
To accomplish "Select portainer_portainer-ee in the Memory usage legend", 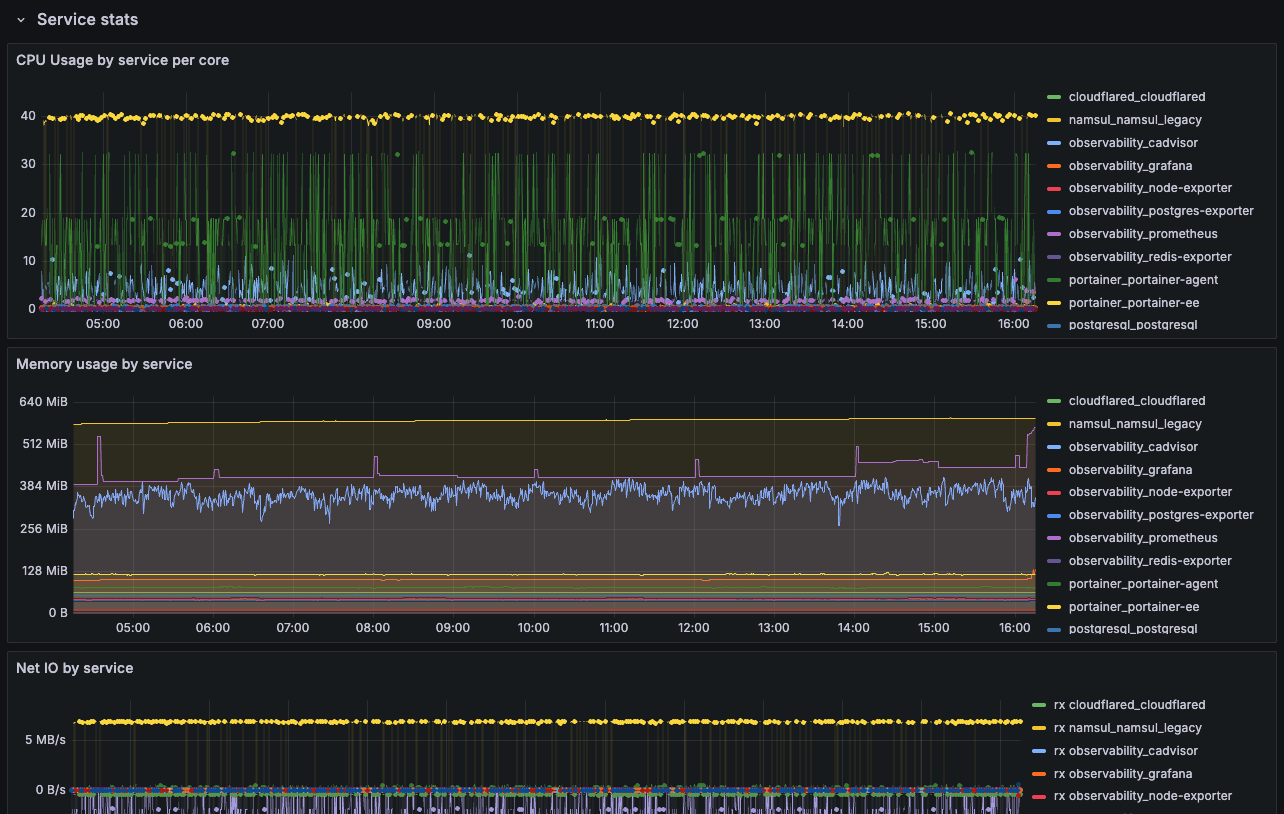I will [1134, 607].
